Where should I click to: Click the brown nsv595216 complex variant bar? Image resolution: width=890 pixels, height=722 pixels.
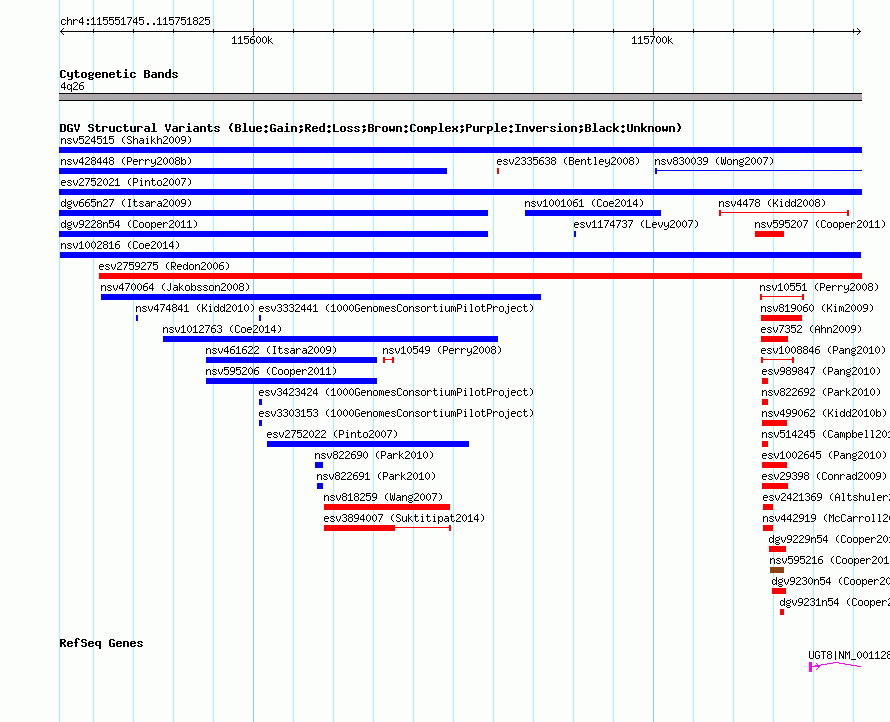point(777,570)
